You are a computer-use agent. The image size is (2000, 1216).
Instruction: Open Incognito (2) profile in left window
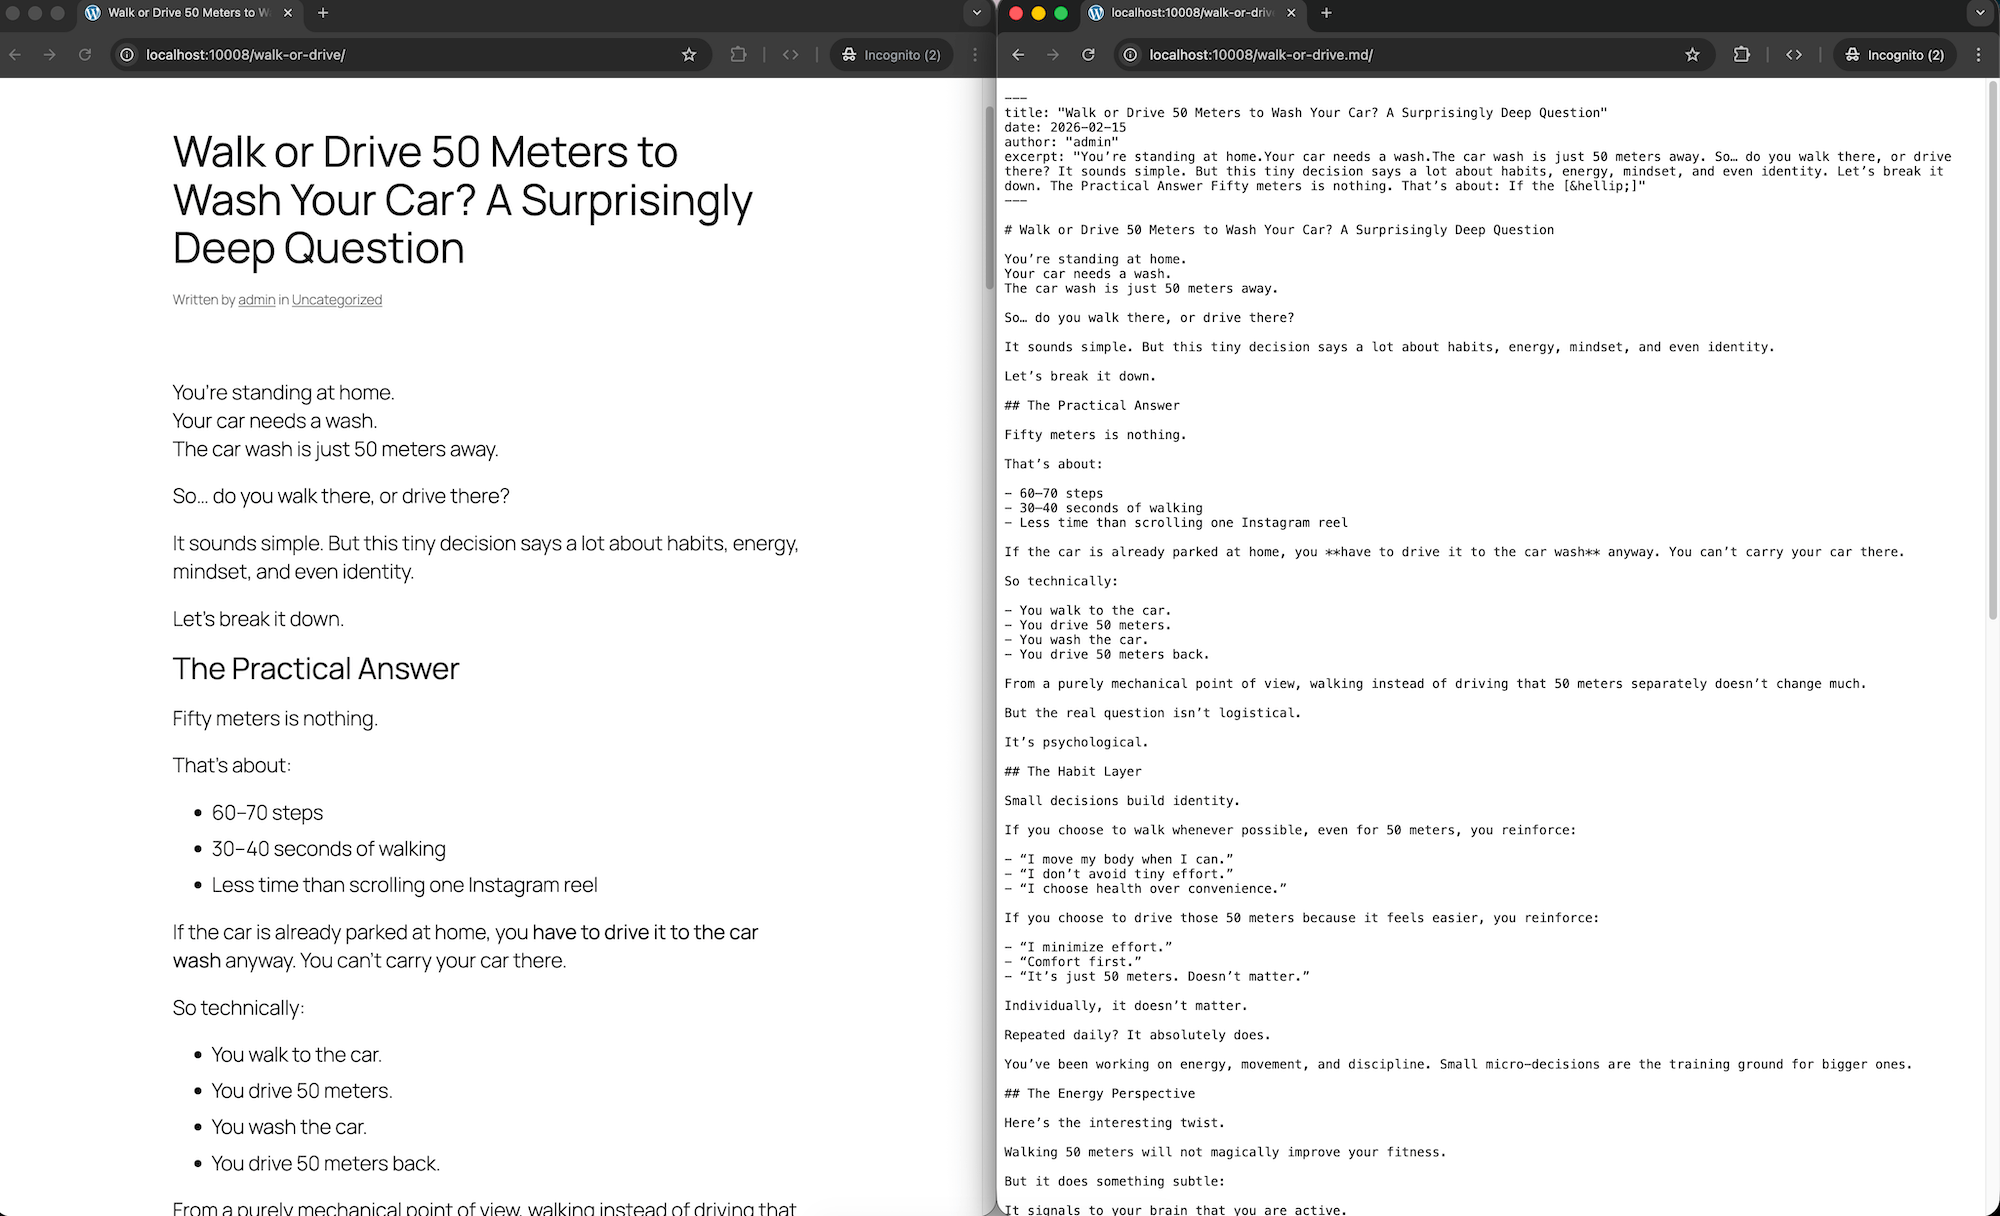pos(890,55)
